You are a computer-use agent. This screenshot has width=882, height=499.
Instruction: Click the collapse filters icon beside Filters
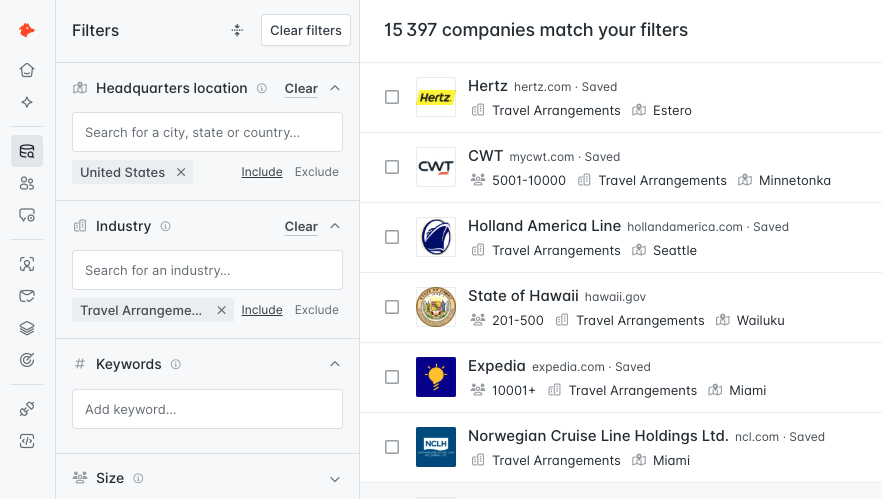point(237,30)
